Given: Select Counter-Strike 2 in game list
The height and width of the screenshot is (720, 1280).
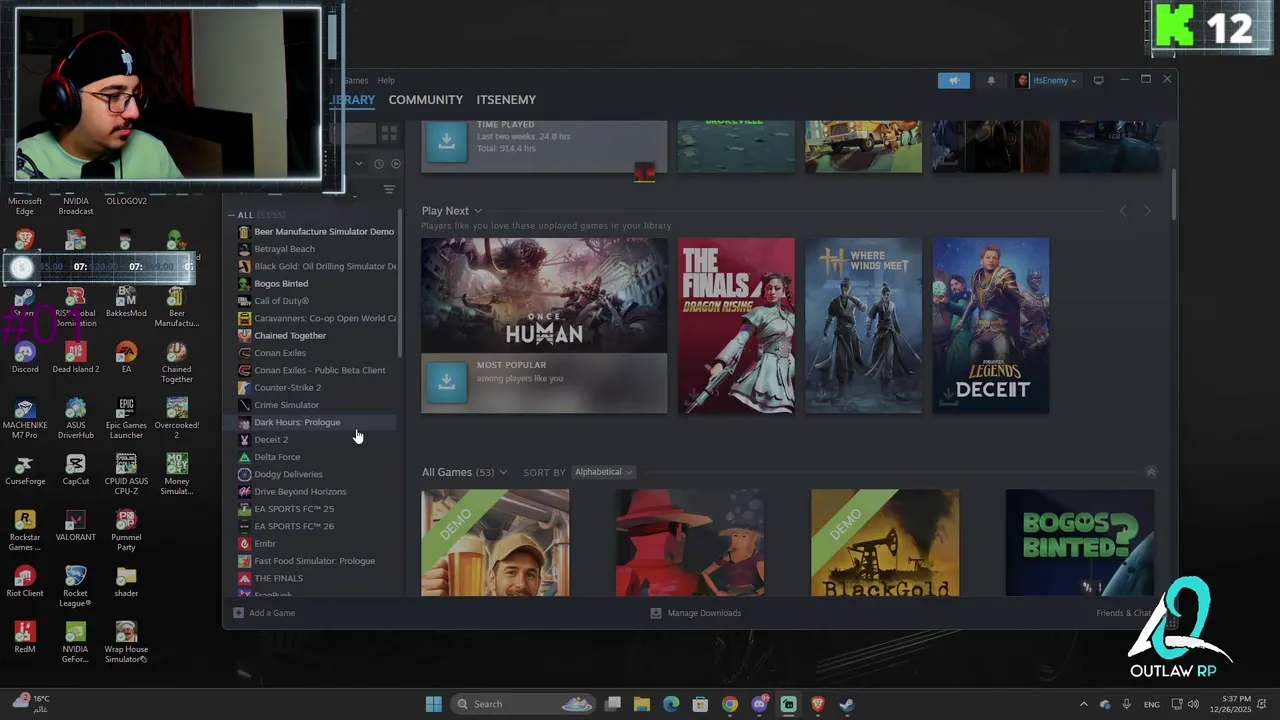Looking at the screenshot, I should pos(287,388).
